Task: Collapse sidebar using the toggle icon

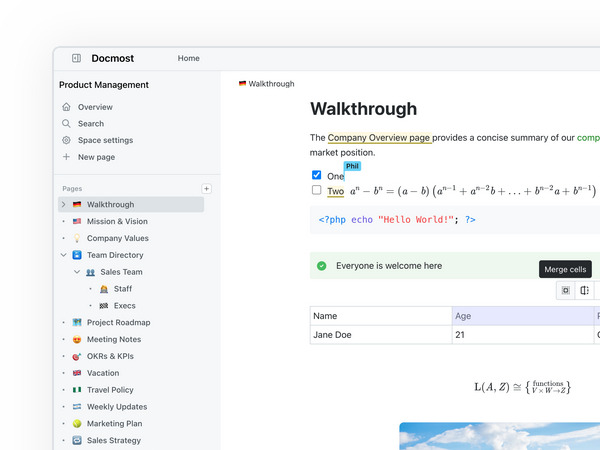Action: tap(76, 58)
